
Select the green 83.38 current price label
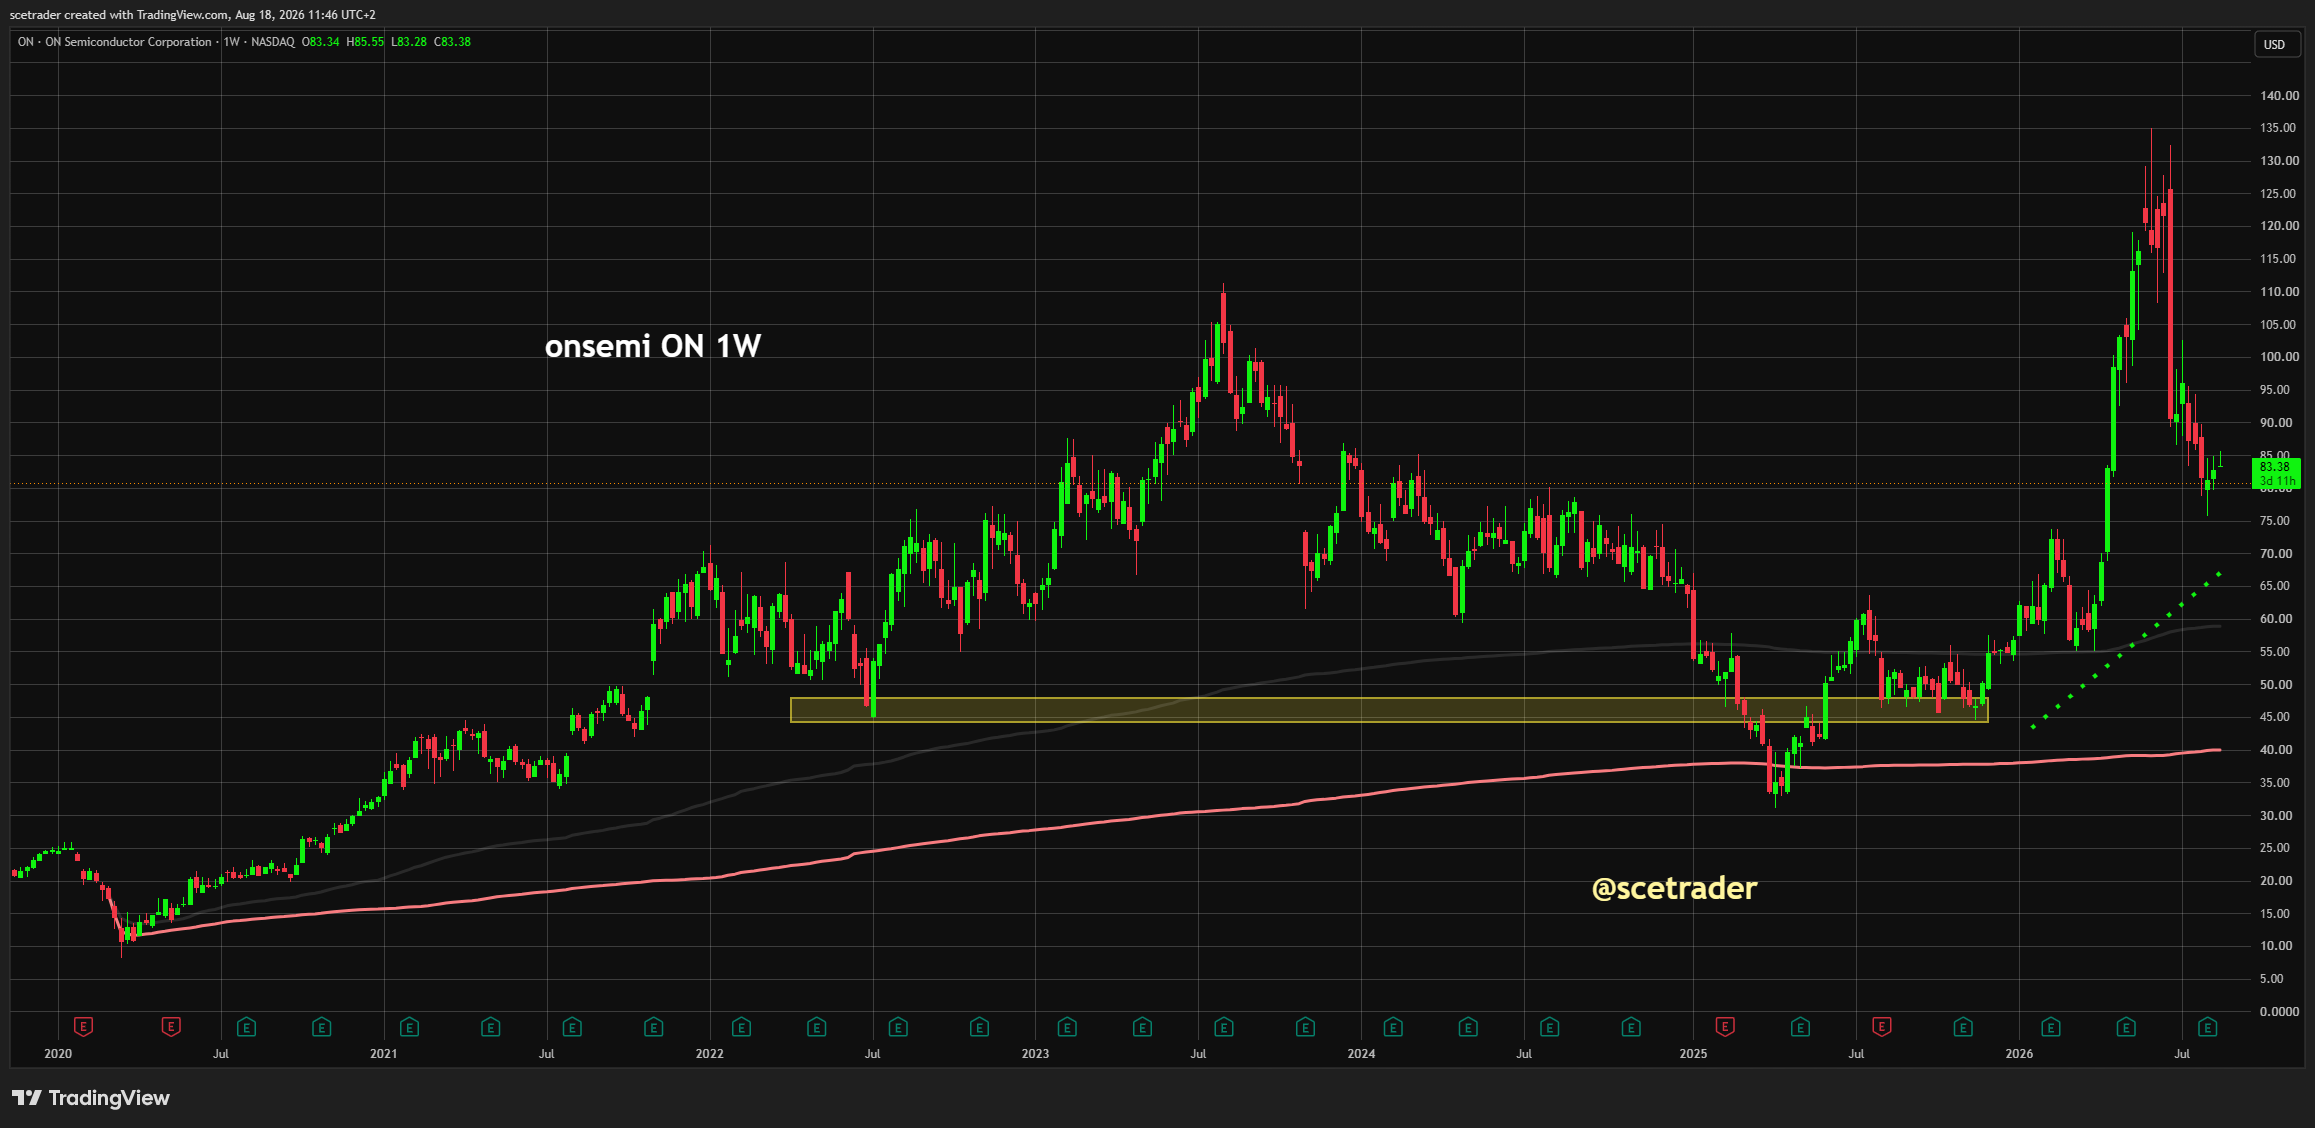tap(2277, 473)
